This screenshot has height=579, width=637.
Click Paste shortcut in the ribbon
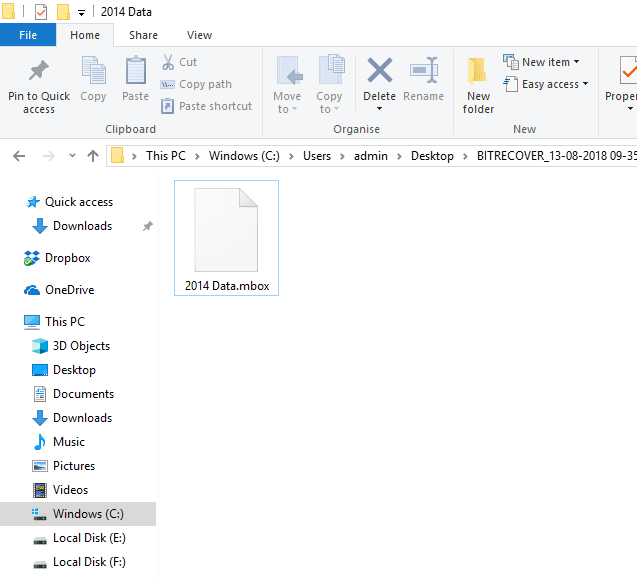coord(206,106)
